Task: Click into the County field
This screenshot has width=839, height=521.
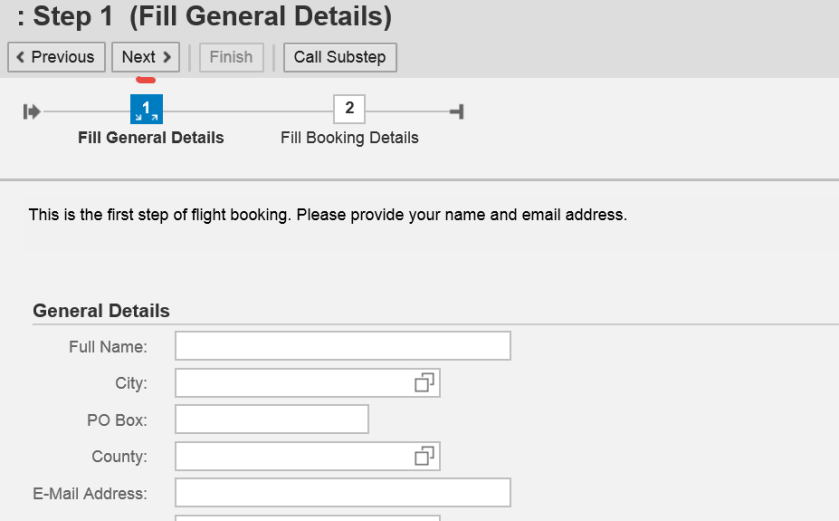Action: (x=292, y=456)
